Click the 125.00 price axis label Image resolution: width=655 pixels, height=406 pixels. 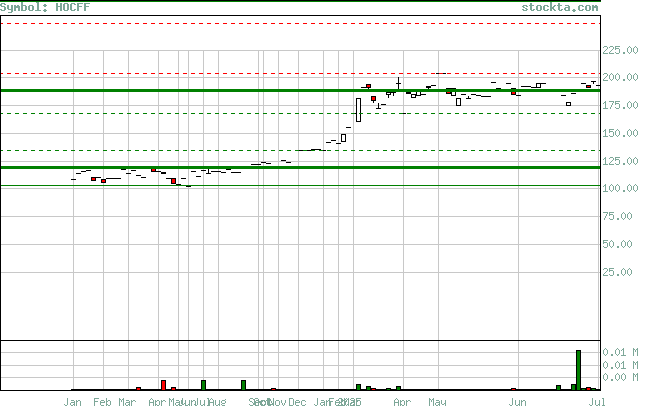point(620,161)
